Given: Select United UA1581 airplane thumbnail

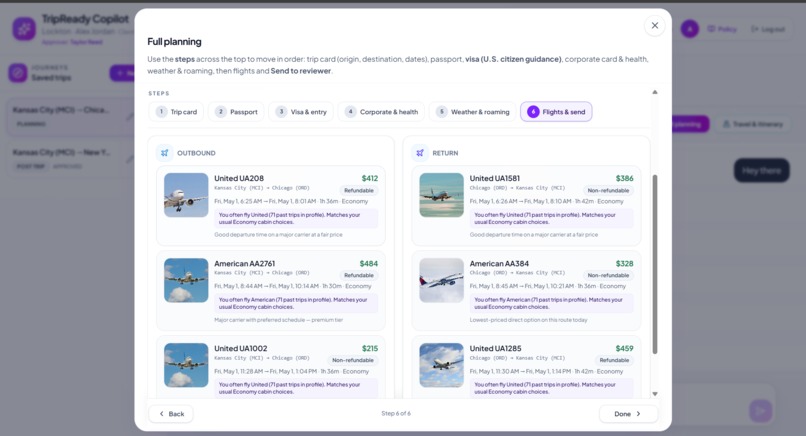Looking at the screenshot, I should click(442, 195).
